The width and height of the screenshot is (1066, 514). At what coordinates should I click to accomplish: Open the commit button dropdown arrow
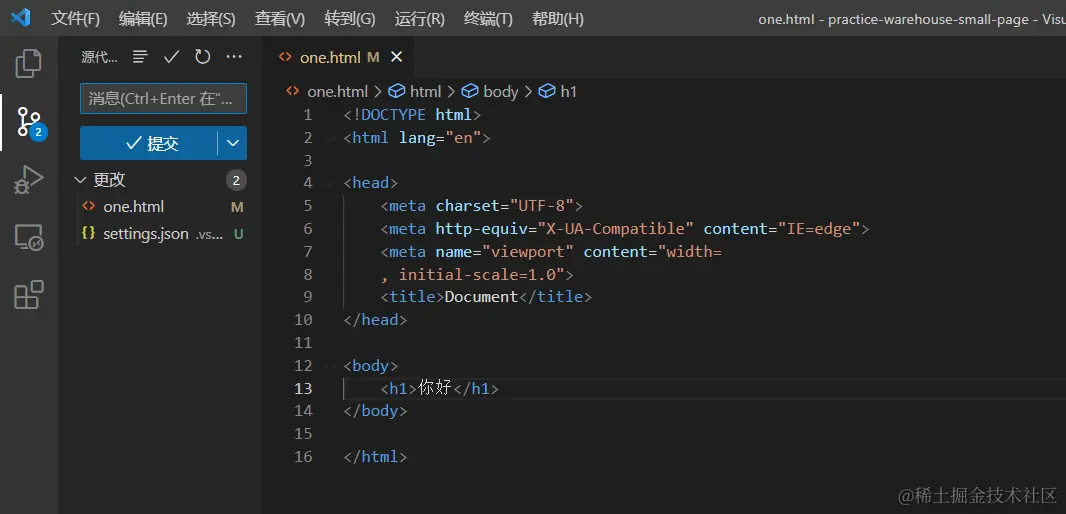pos(233,143)
